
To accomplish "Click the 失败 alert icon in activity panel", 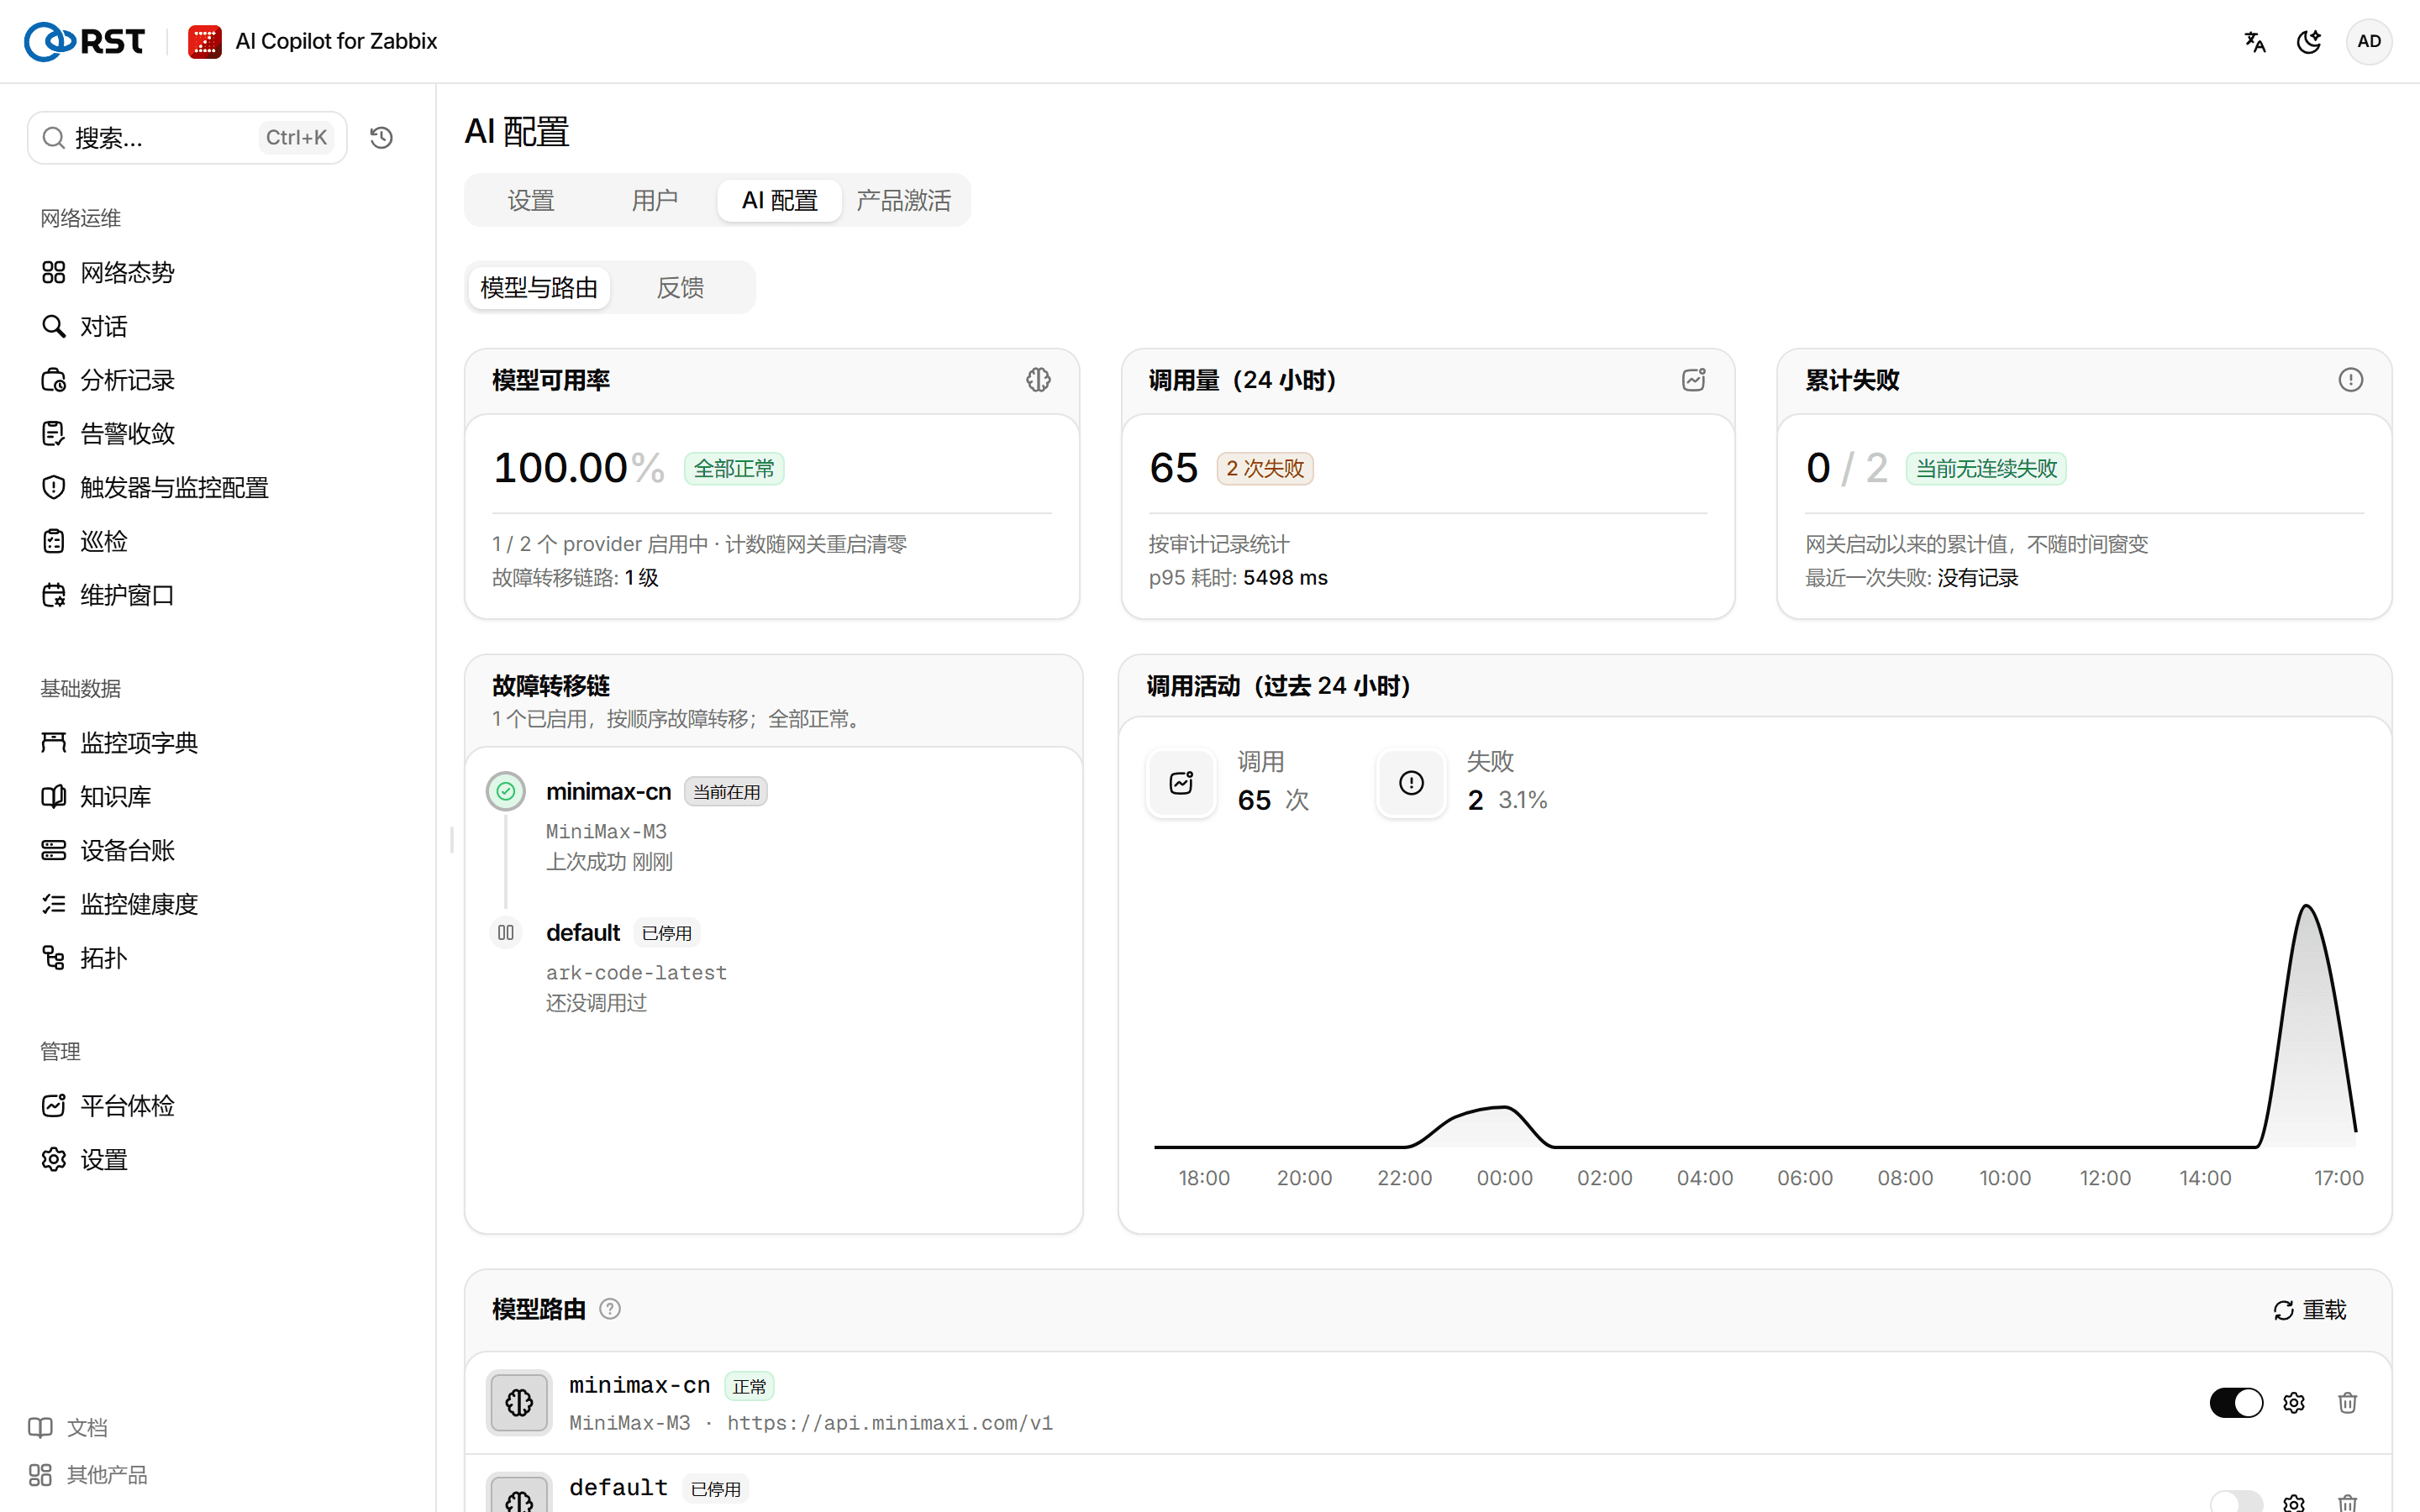I will click(x=1411, y=783).
